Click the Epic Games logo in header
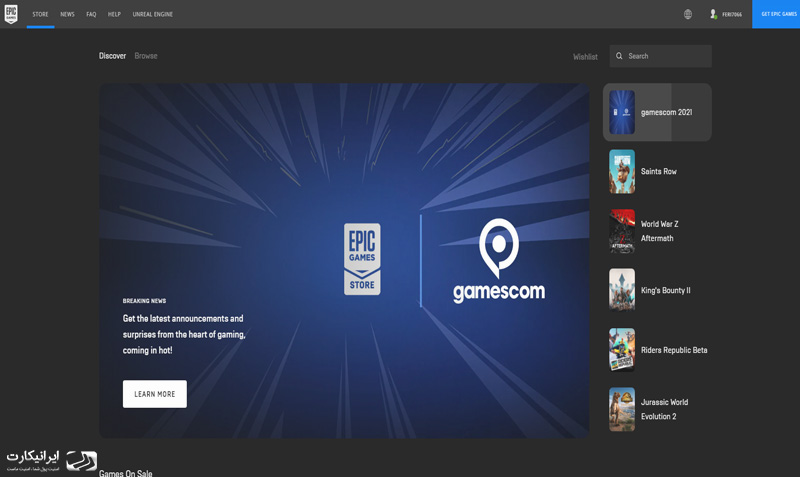Screen dimensions: 800x477 click(x=11, y=14)
